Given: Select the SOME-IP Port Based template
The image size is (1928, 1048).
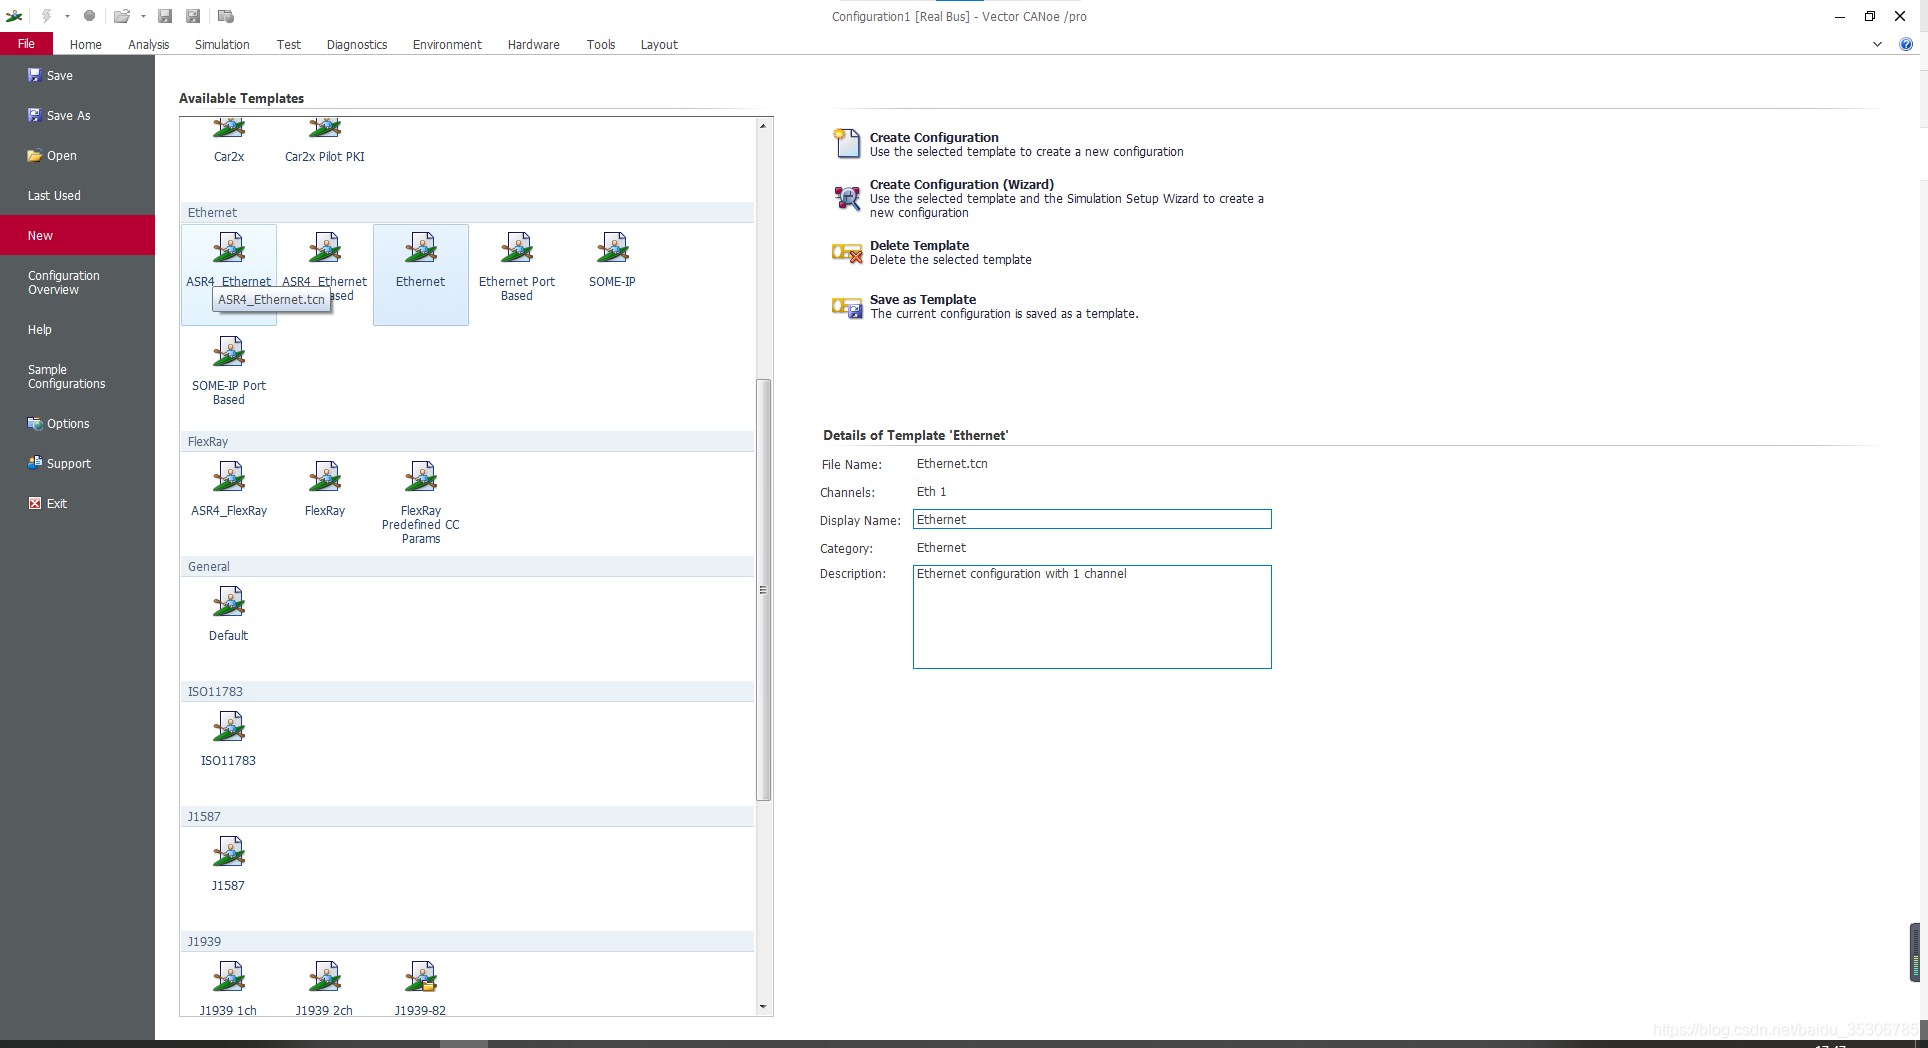Looking at the screenshot, I should click(229, 370).
